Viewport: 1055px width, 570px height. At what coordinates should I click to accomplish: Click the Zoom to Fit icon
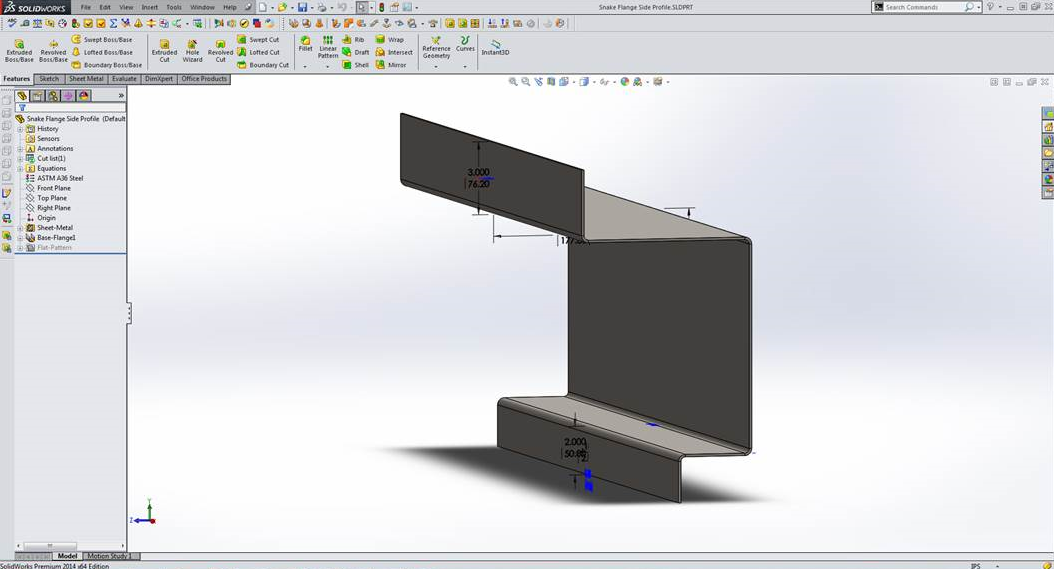(x=513, y=82)
